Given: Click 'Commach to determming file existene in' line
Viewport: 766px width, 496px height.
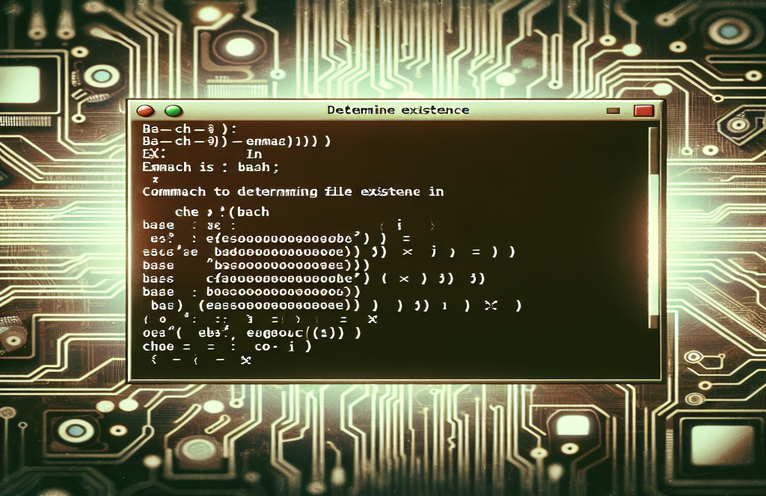Looking at the screenshot, I should (x=293, y=190).
